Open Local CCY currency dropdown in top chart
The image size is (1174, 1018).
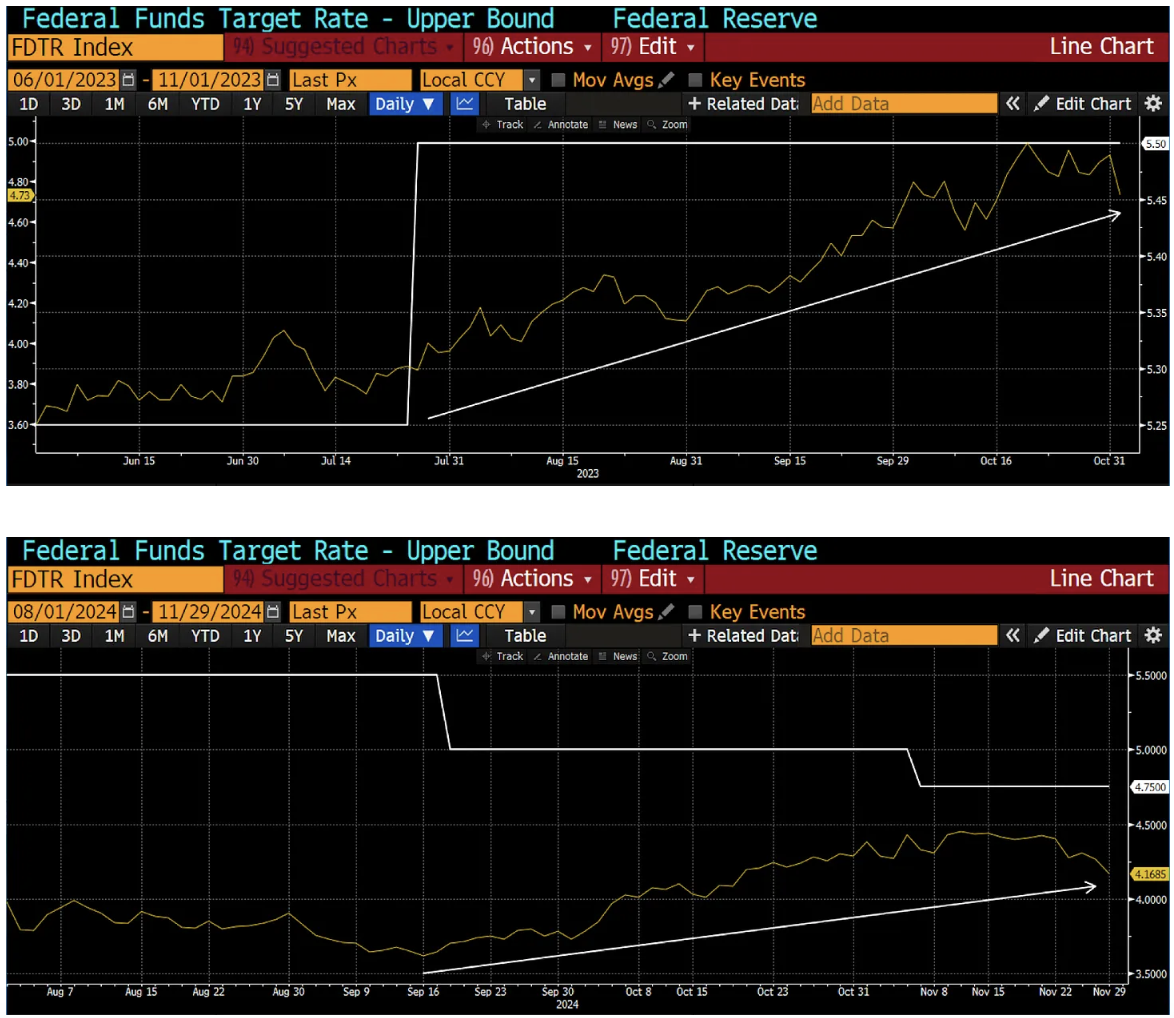point(532,80)
